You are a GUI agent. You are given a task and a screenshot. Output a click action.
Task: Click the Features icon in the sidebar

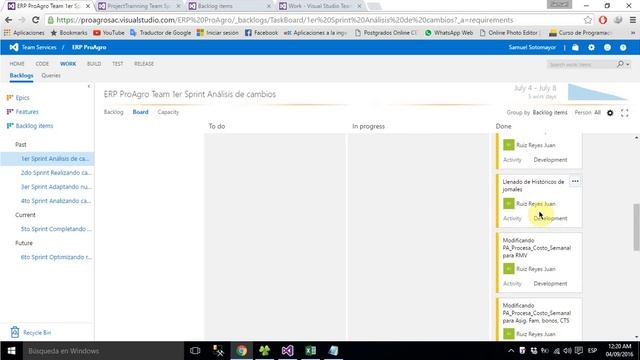click(10, 111)
